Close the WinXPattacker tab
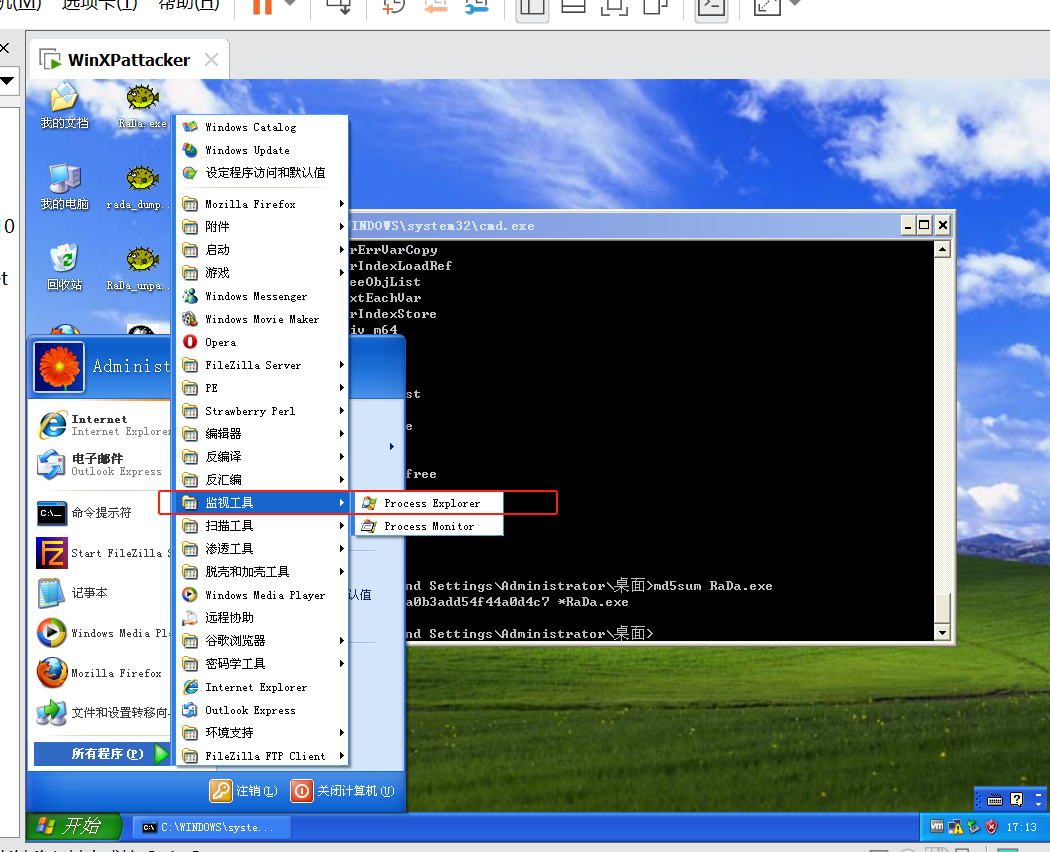This screenshot has height=852, width=1050. point(212,60)
